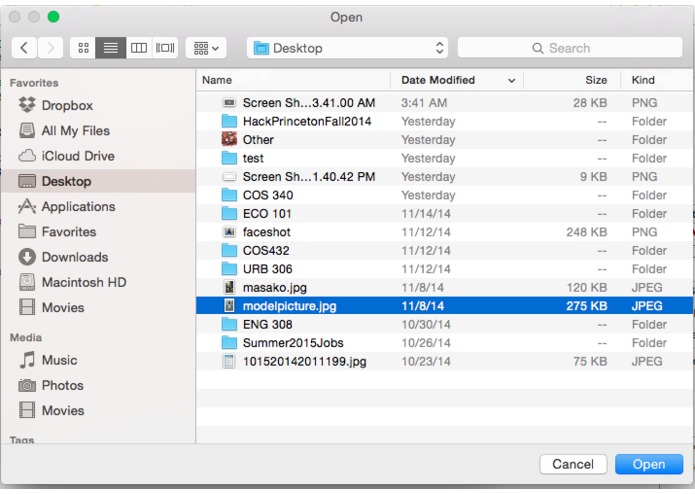Select the test folder
695x494 pixels.
pos(445,158)
